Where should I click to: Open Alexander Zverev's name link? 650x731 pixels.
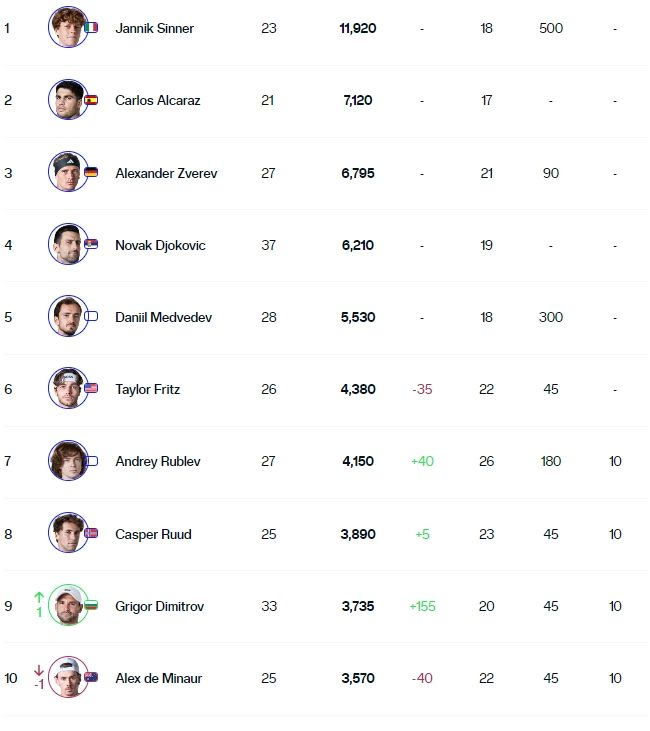pyautogui.click(x=166, y=173)
